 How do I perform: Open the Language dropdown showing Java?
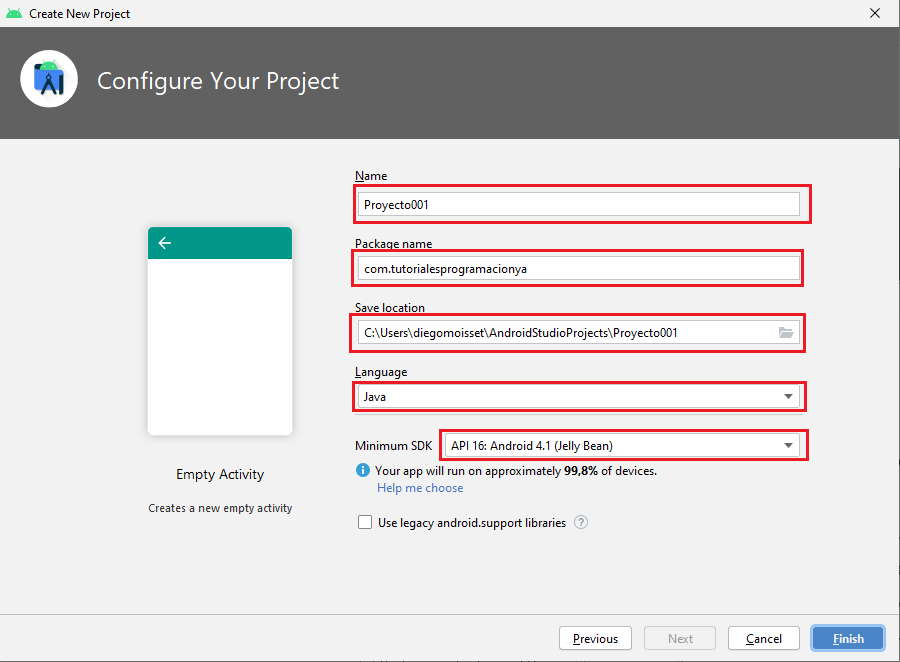pos(579,396)
